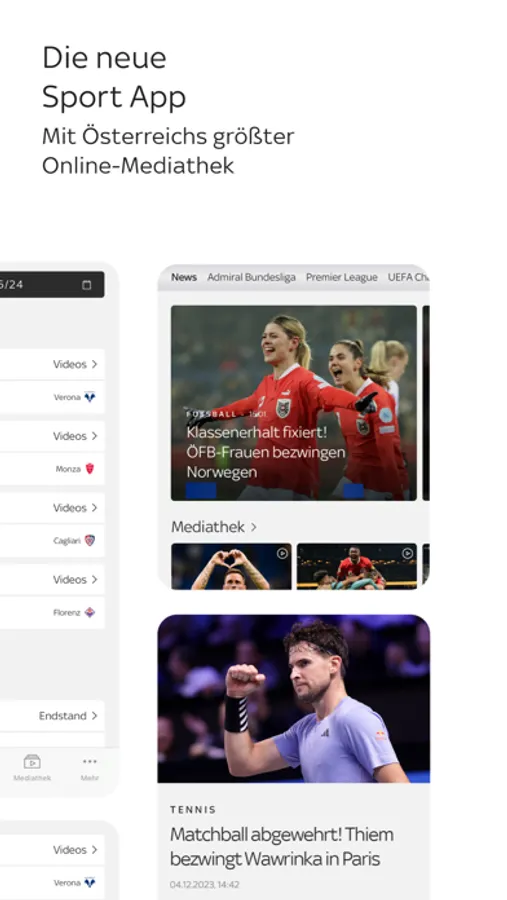Click the 5/24 date text

pyautogui.click(x=11, y=285)
